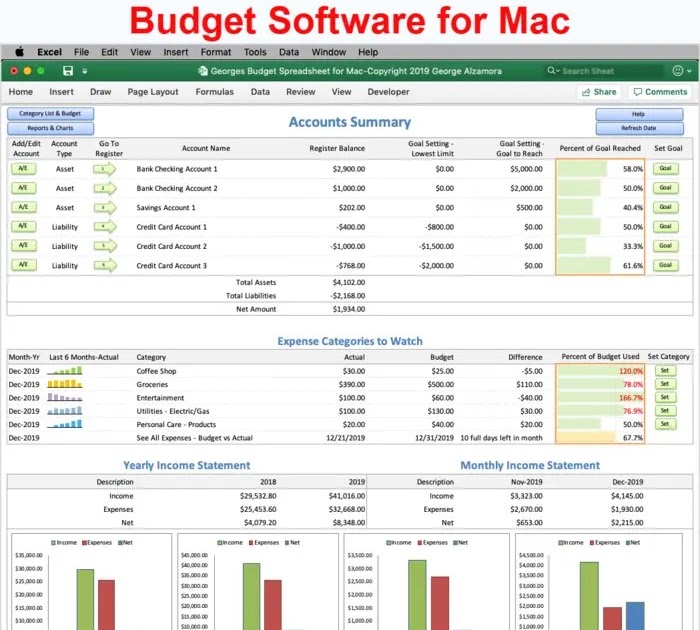700x630 pixels.
Task: Open Category List & Budget
Action: tap(50, 114)
